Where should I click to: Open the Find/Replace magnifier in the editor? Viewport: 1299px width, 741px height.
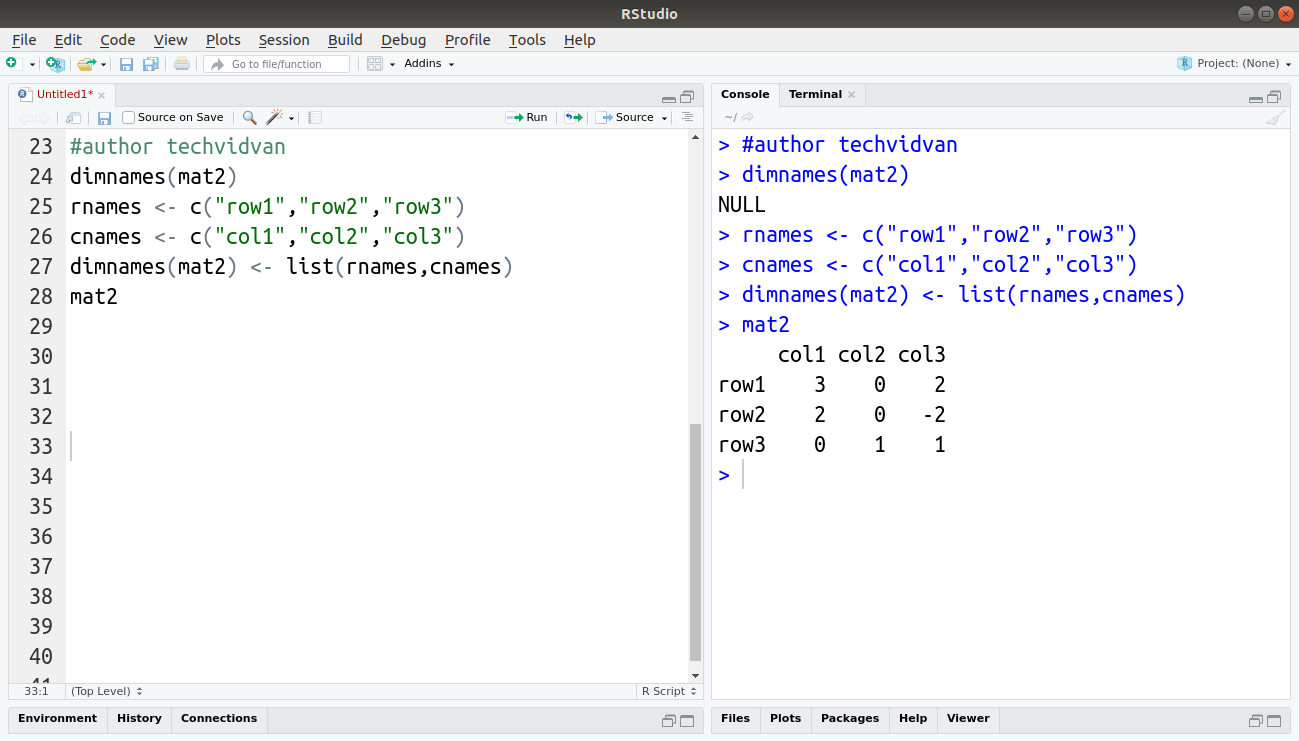point(248,117)
